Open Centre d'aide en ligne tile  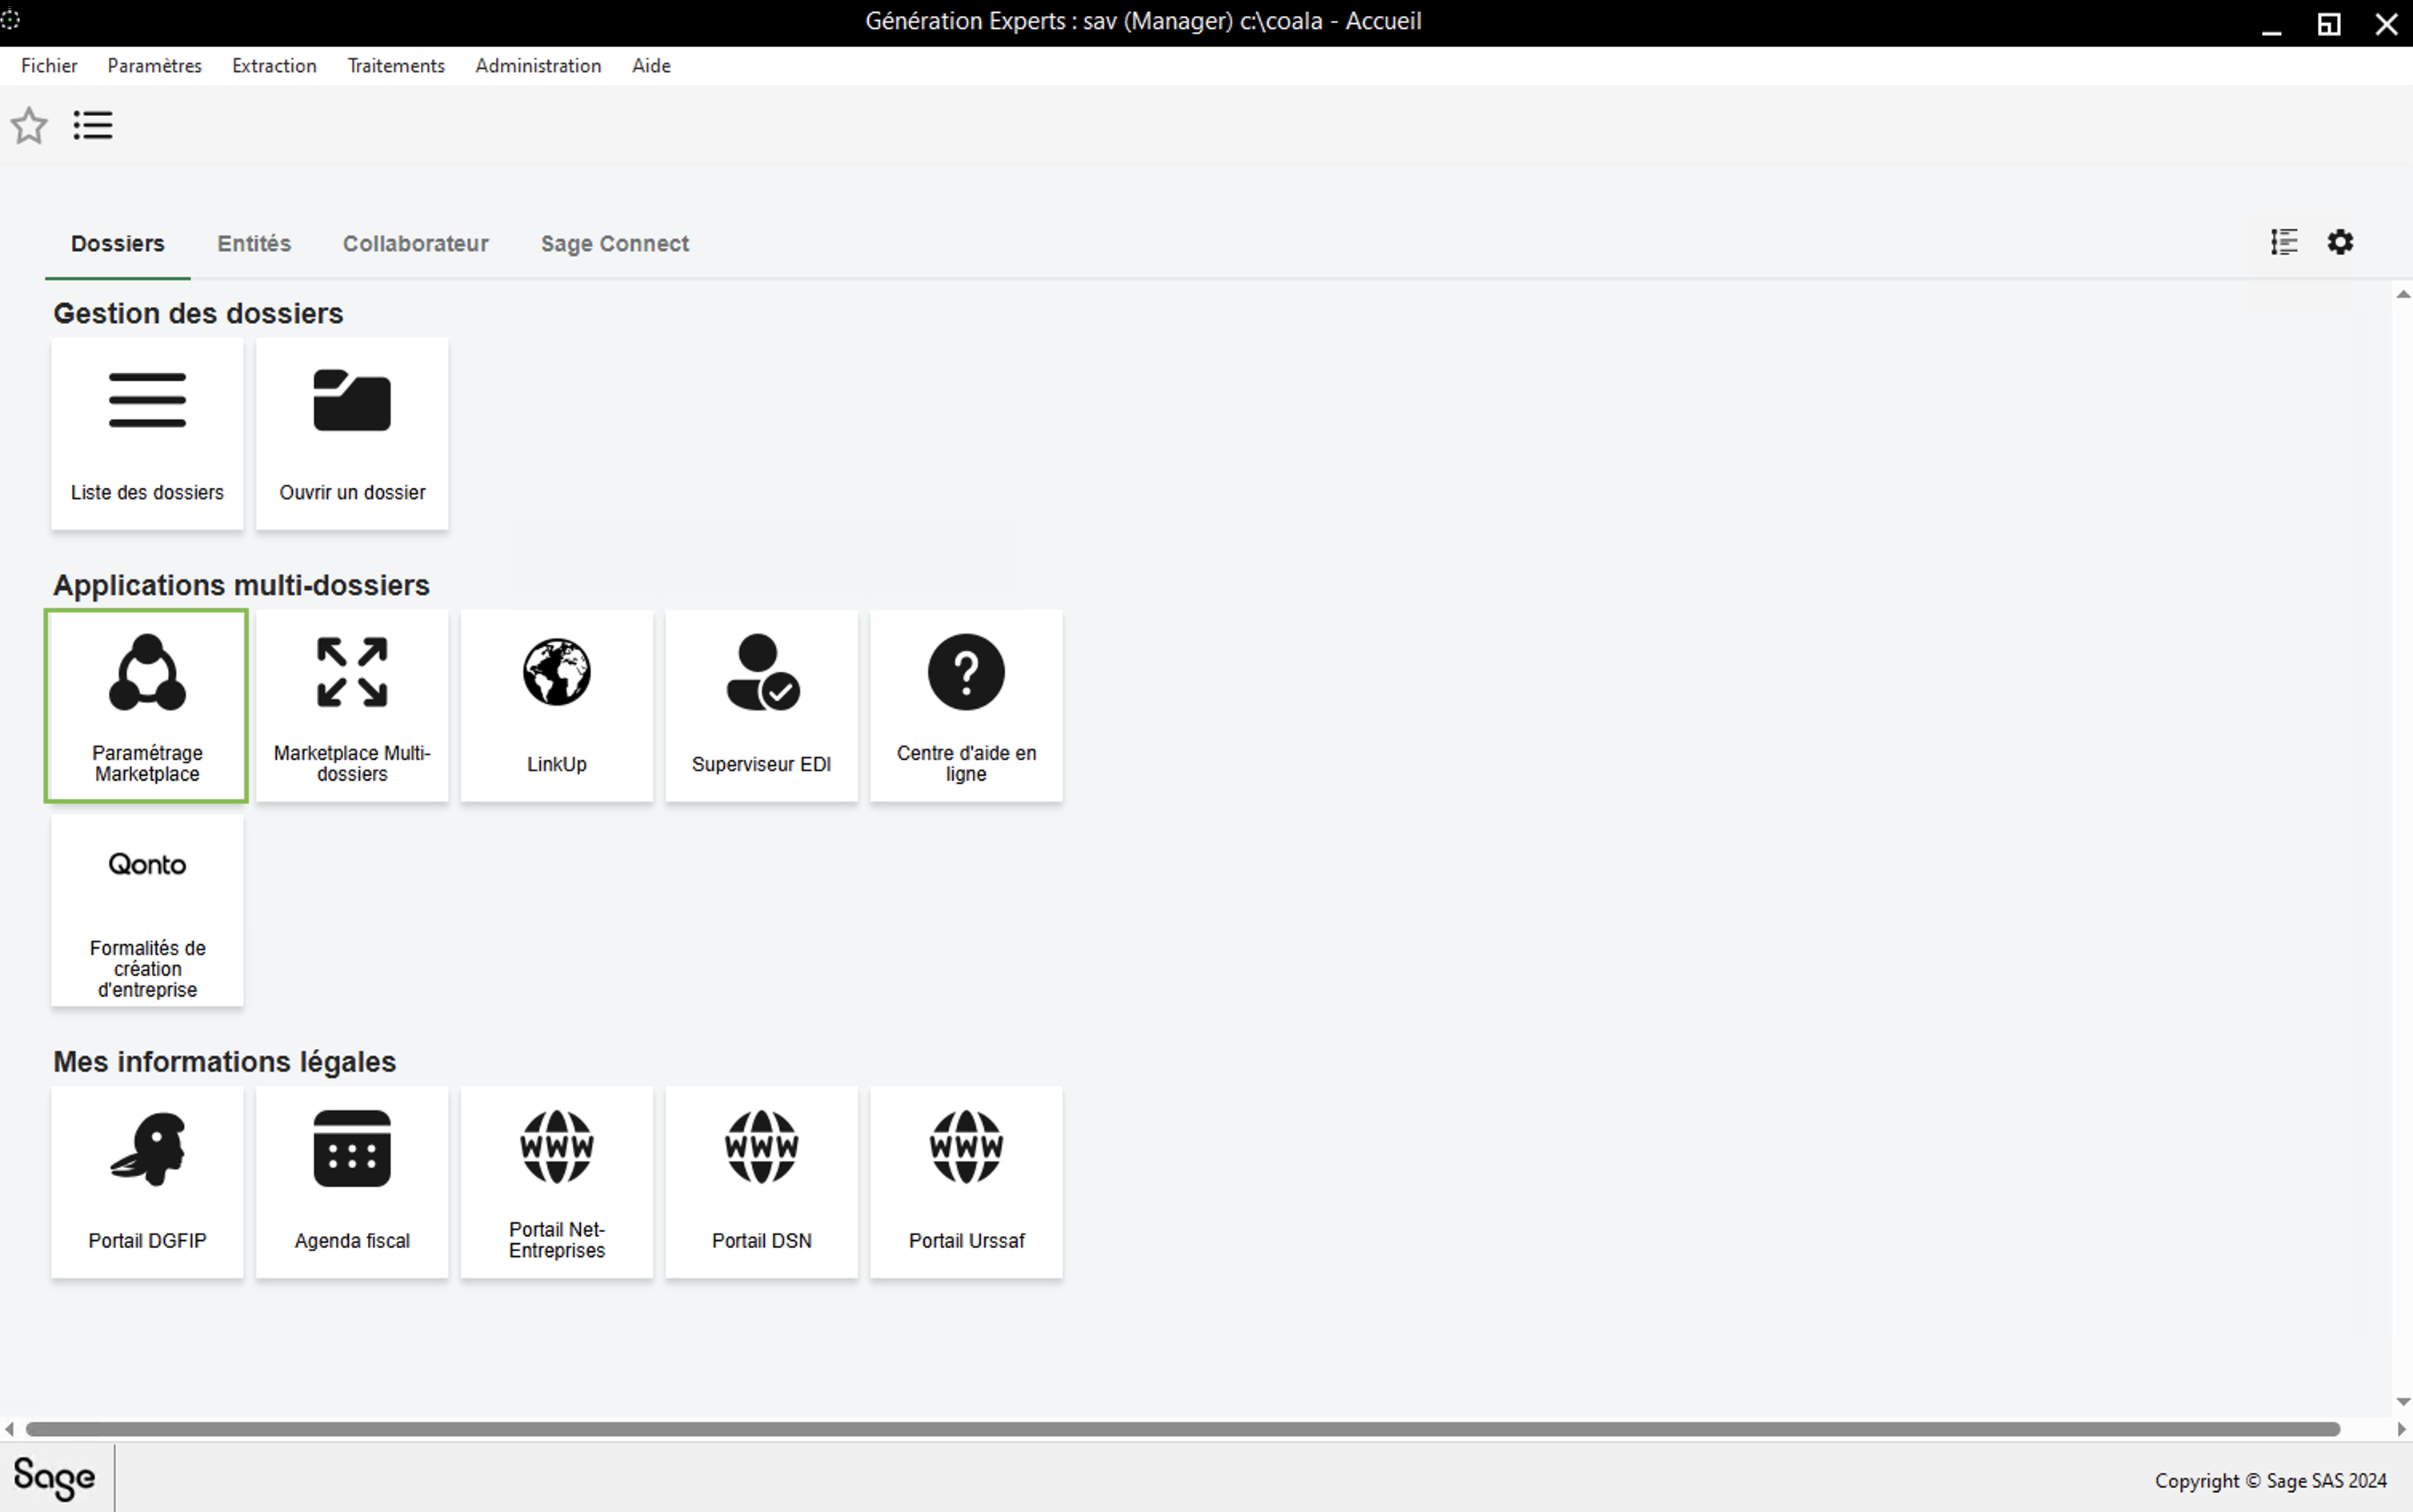(965, 706)
